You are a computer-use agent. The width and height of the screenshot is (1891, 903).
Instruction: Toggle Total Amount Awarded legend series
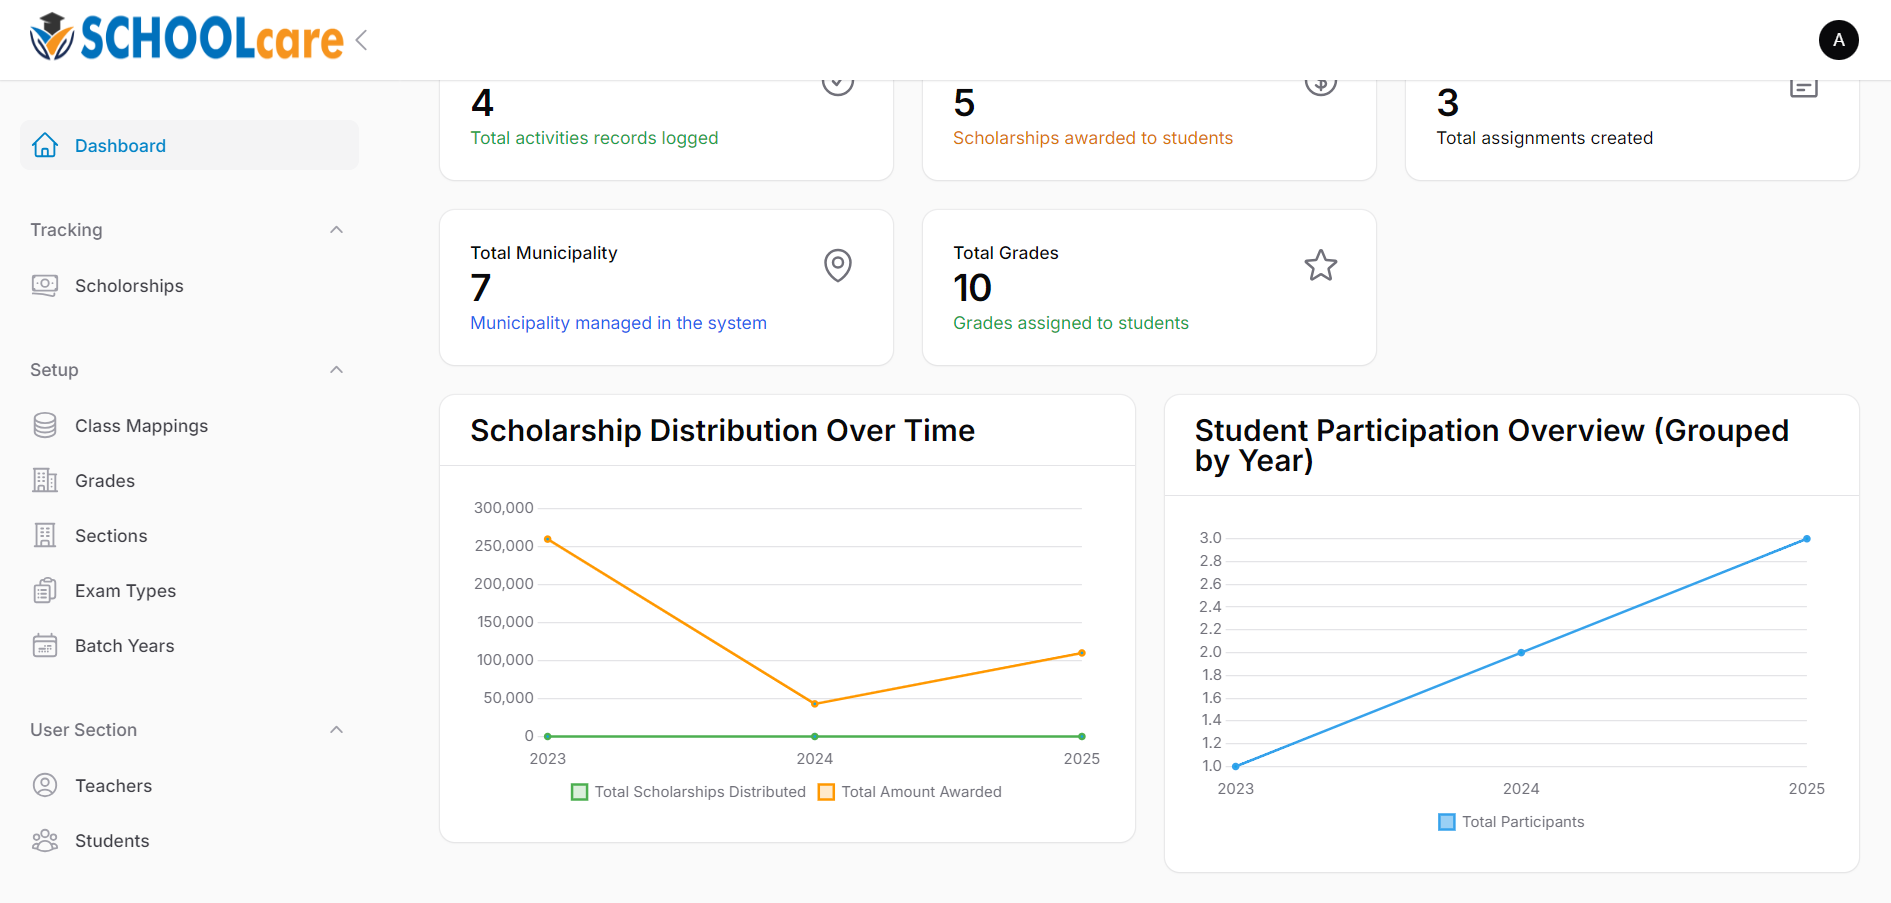pos(910,792)
